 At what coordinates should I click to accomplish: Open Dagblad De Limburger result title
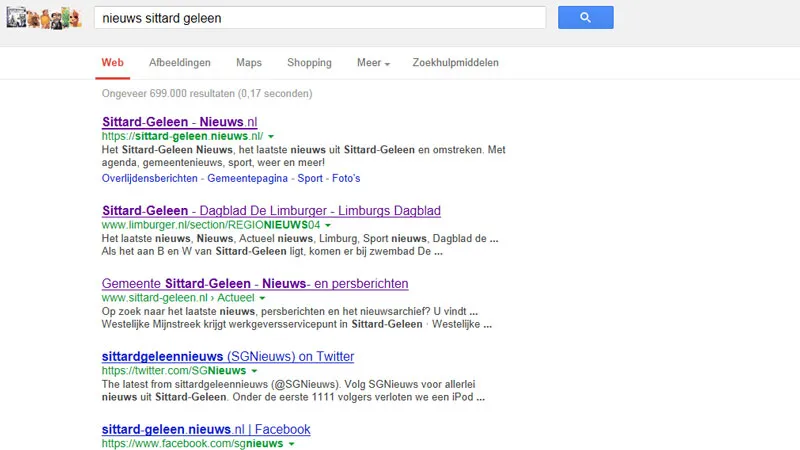click(x=271, y=211)
